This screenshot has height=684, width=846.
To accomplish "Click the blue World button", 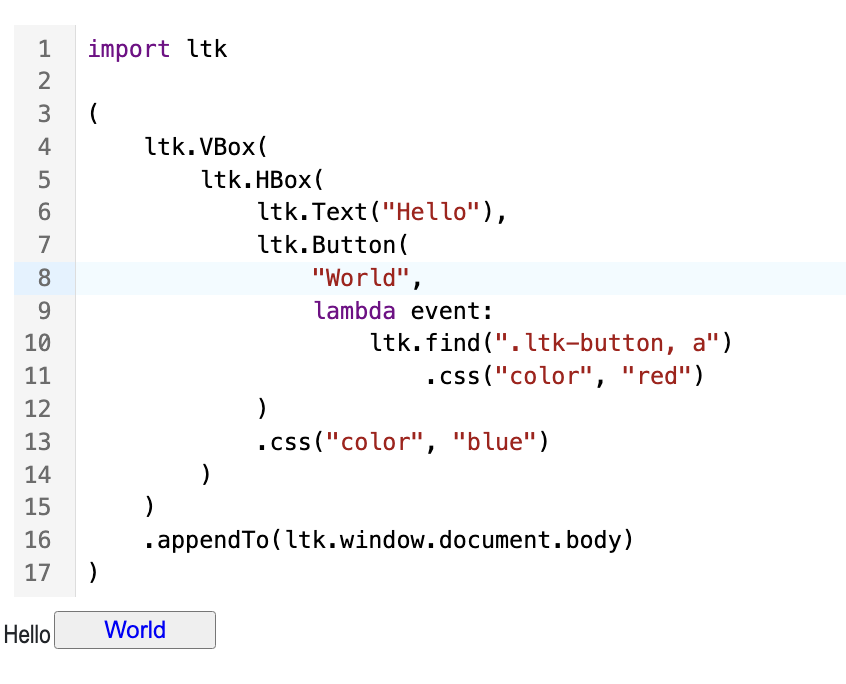I will [x=135, y=630].
